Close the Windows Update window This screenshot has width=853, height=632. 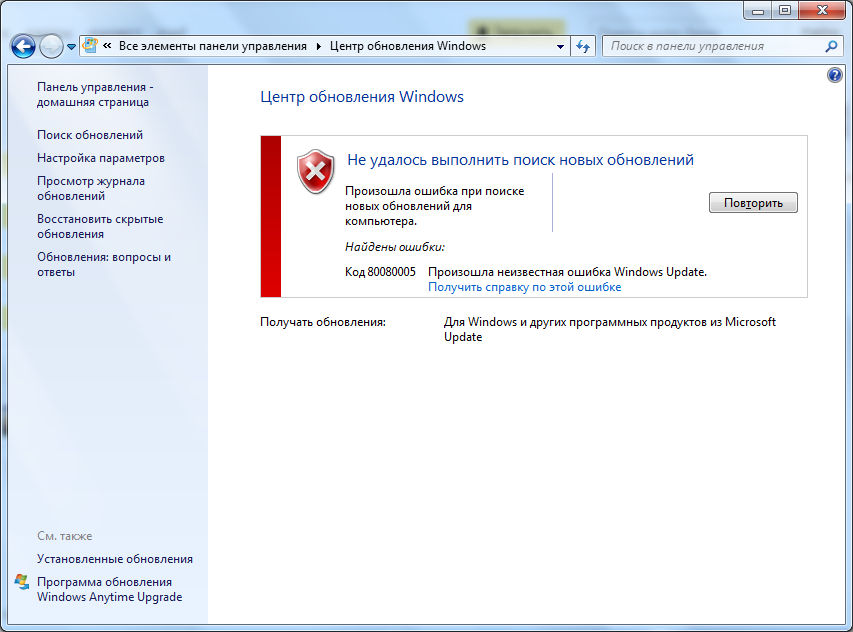(822, 10)
